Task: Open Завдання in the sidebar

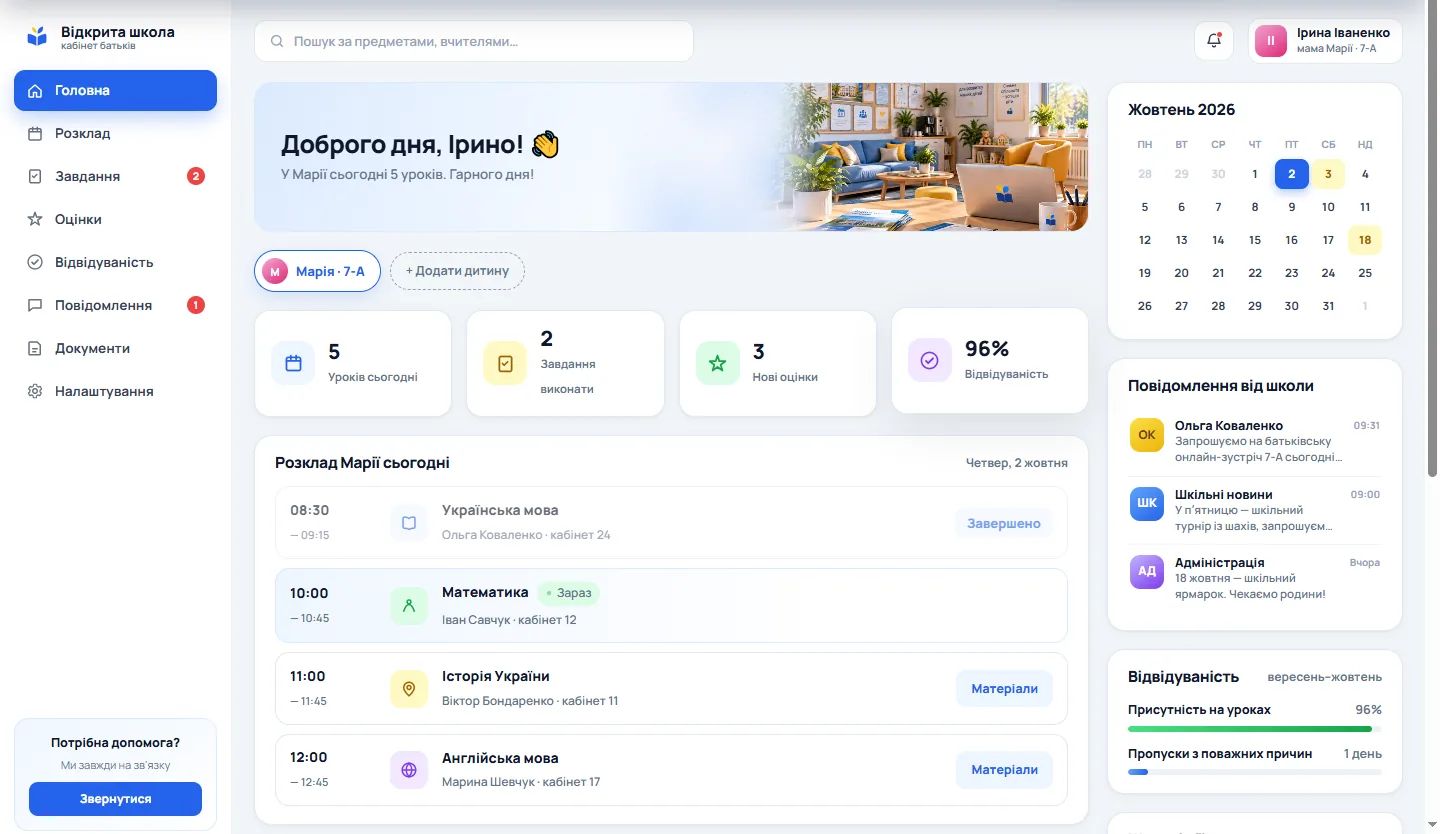Action: pyautogui.click(x=115, y=176)
